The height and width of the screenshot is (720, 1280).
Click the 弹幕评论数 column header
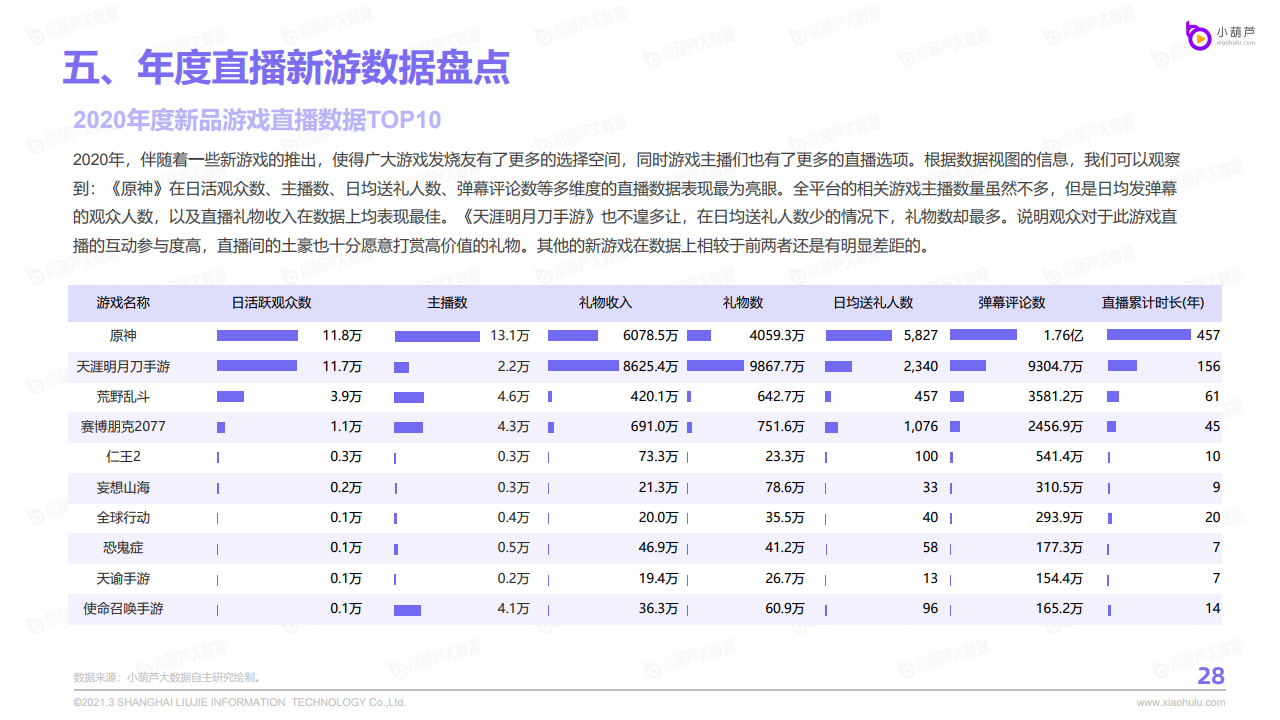tap(1011, 303)
